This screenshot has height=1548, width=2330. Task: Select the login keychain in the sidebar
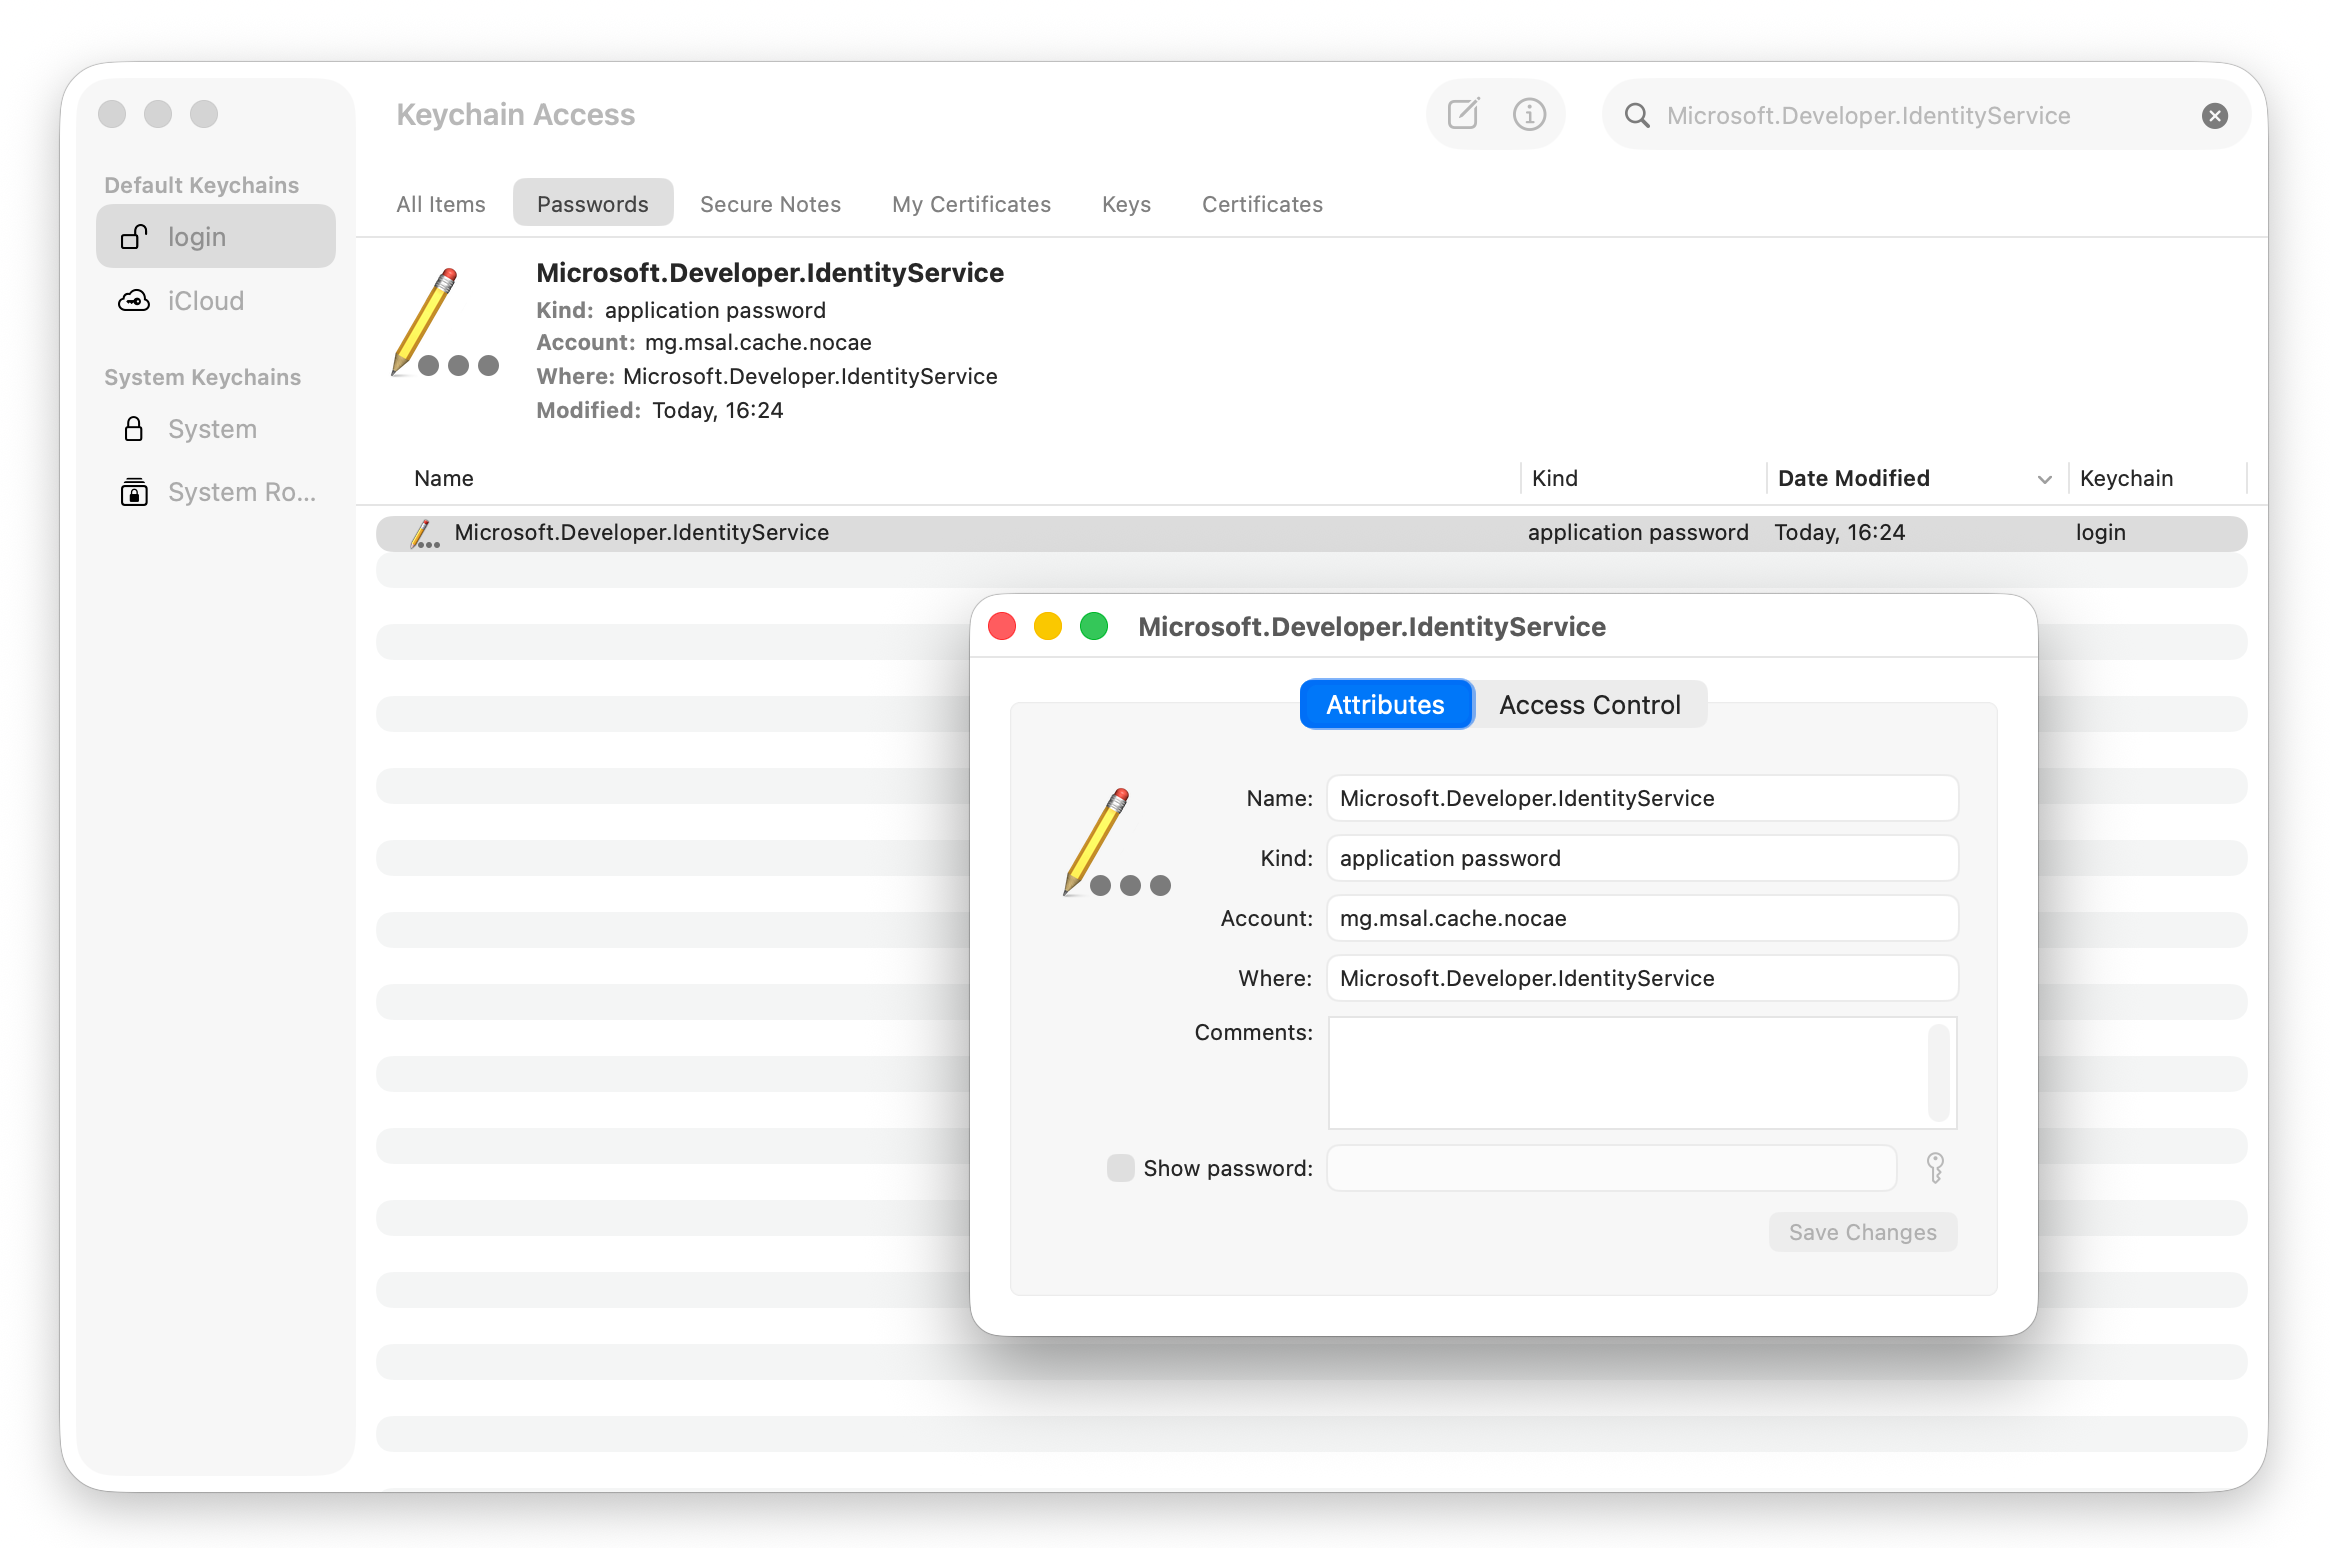coord(216,237)
